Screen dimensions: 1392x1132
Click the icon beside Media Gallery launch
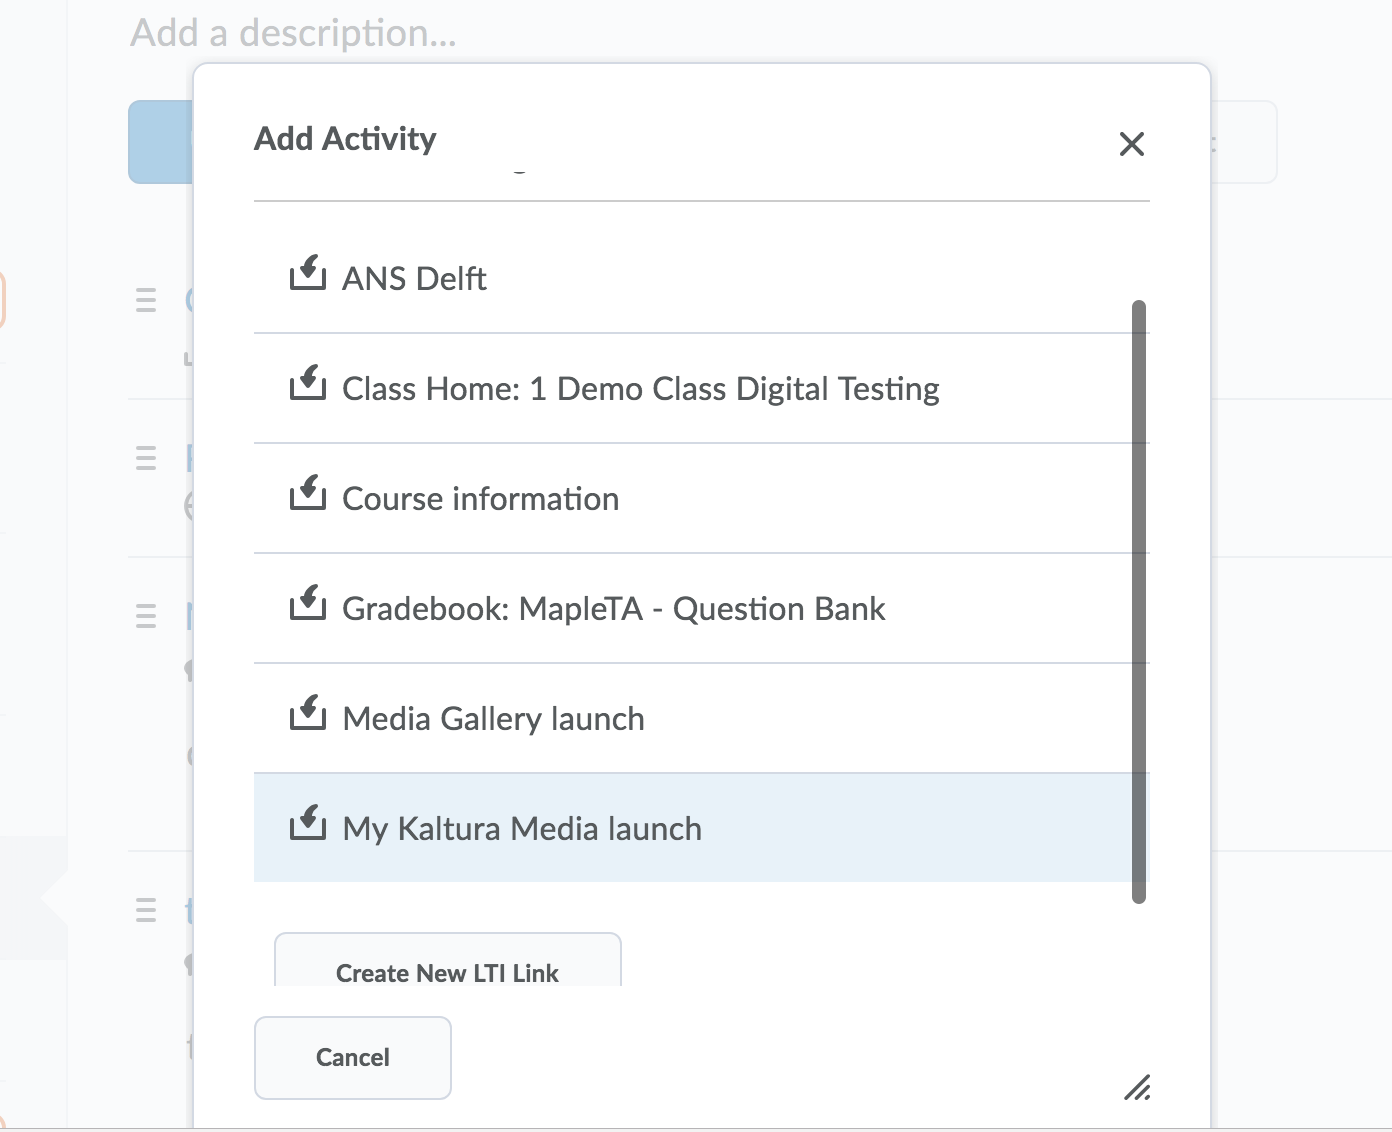tap(308, 714)
